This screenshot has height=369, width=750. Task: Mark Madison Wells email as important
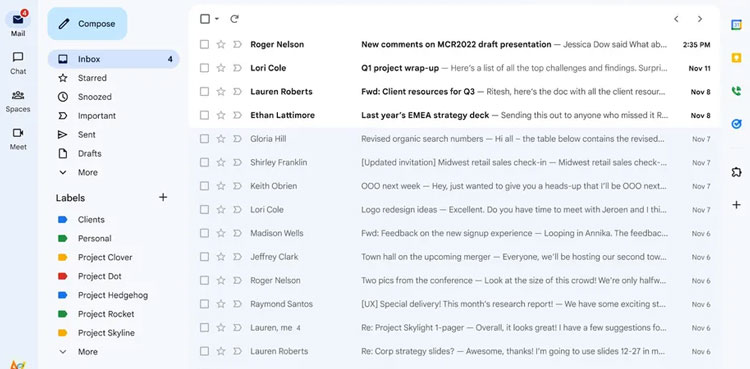pyautogui.click(x=237, y=233)
